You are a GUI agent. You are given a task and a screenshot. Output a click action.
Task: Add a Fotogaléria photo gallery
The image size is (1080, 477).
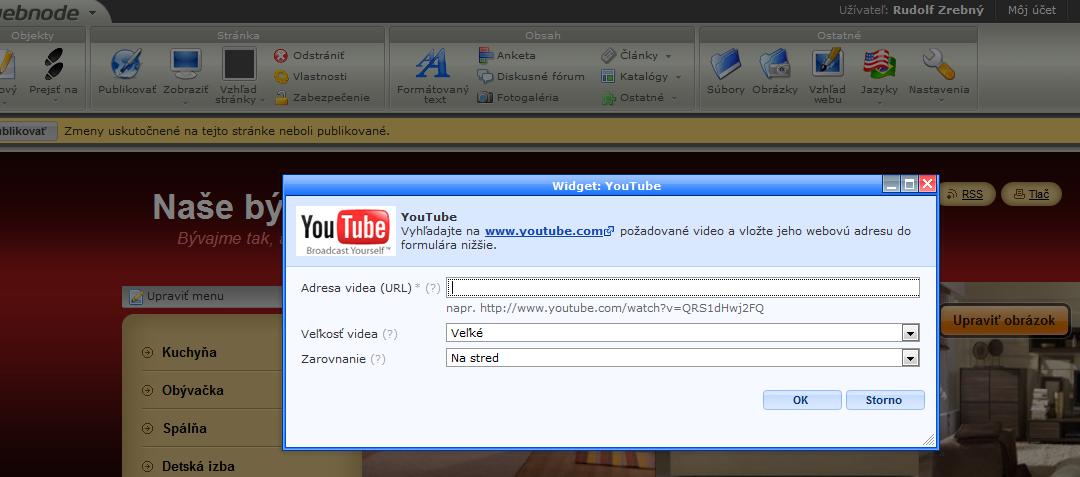tap(519, 98)
